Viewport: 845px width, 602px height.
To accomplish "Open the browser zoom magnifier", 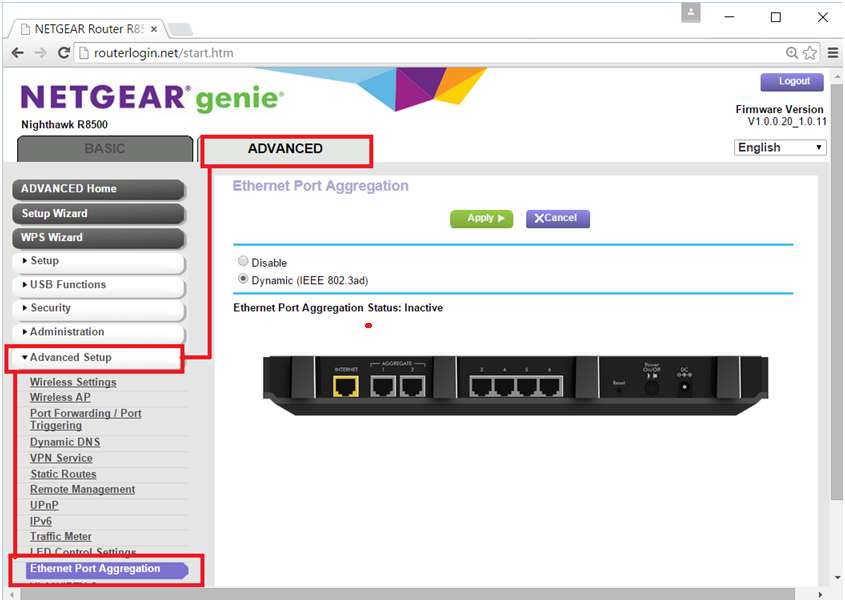I will (x=793, y=52).
